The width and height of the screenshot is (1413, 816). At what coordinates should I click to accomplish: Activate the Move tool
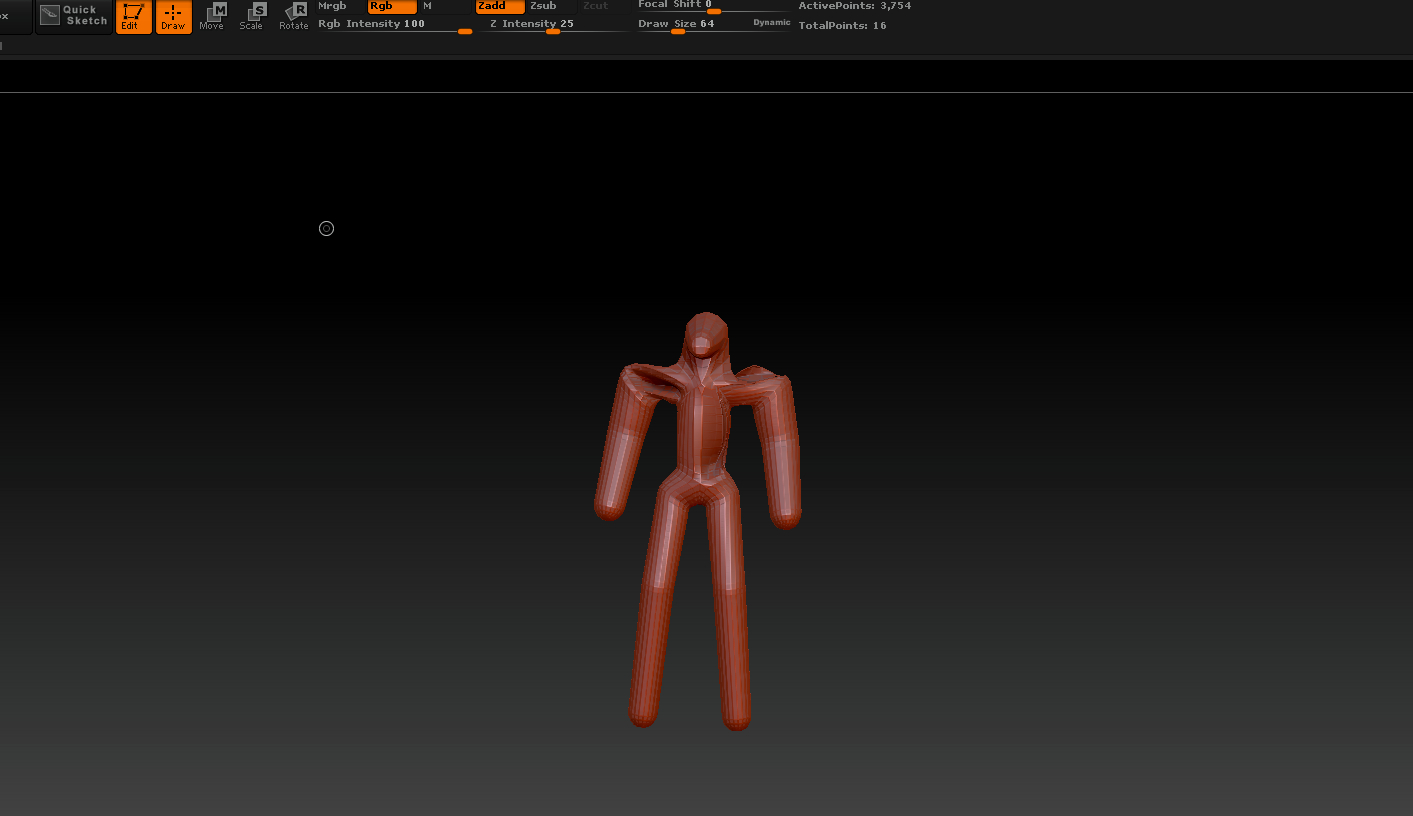pyautogui.click(x=212, y=16)
